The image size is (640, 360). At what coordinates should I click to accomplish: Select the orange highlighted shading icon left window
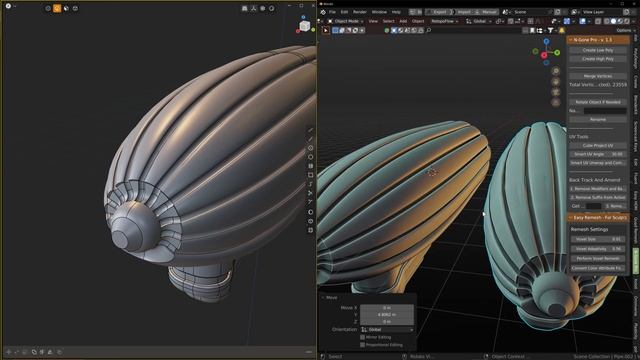pyautogui.click(x=57, y=8)
